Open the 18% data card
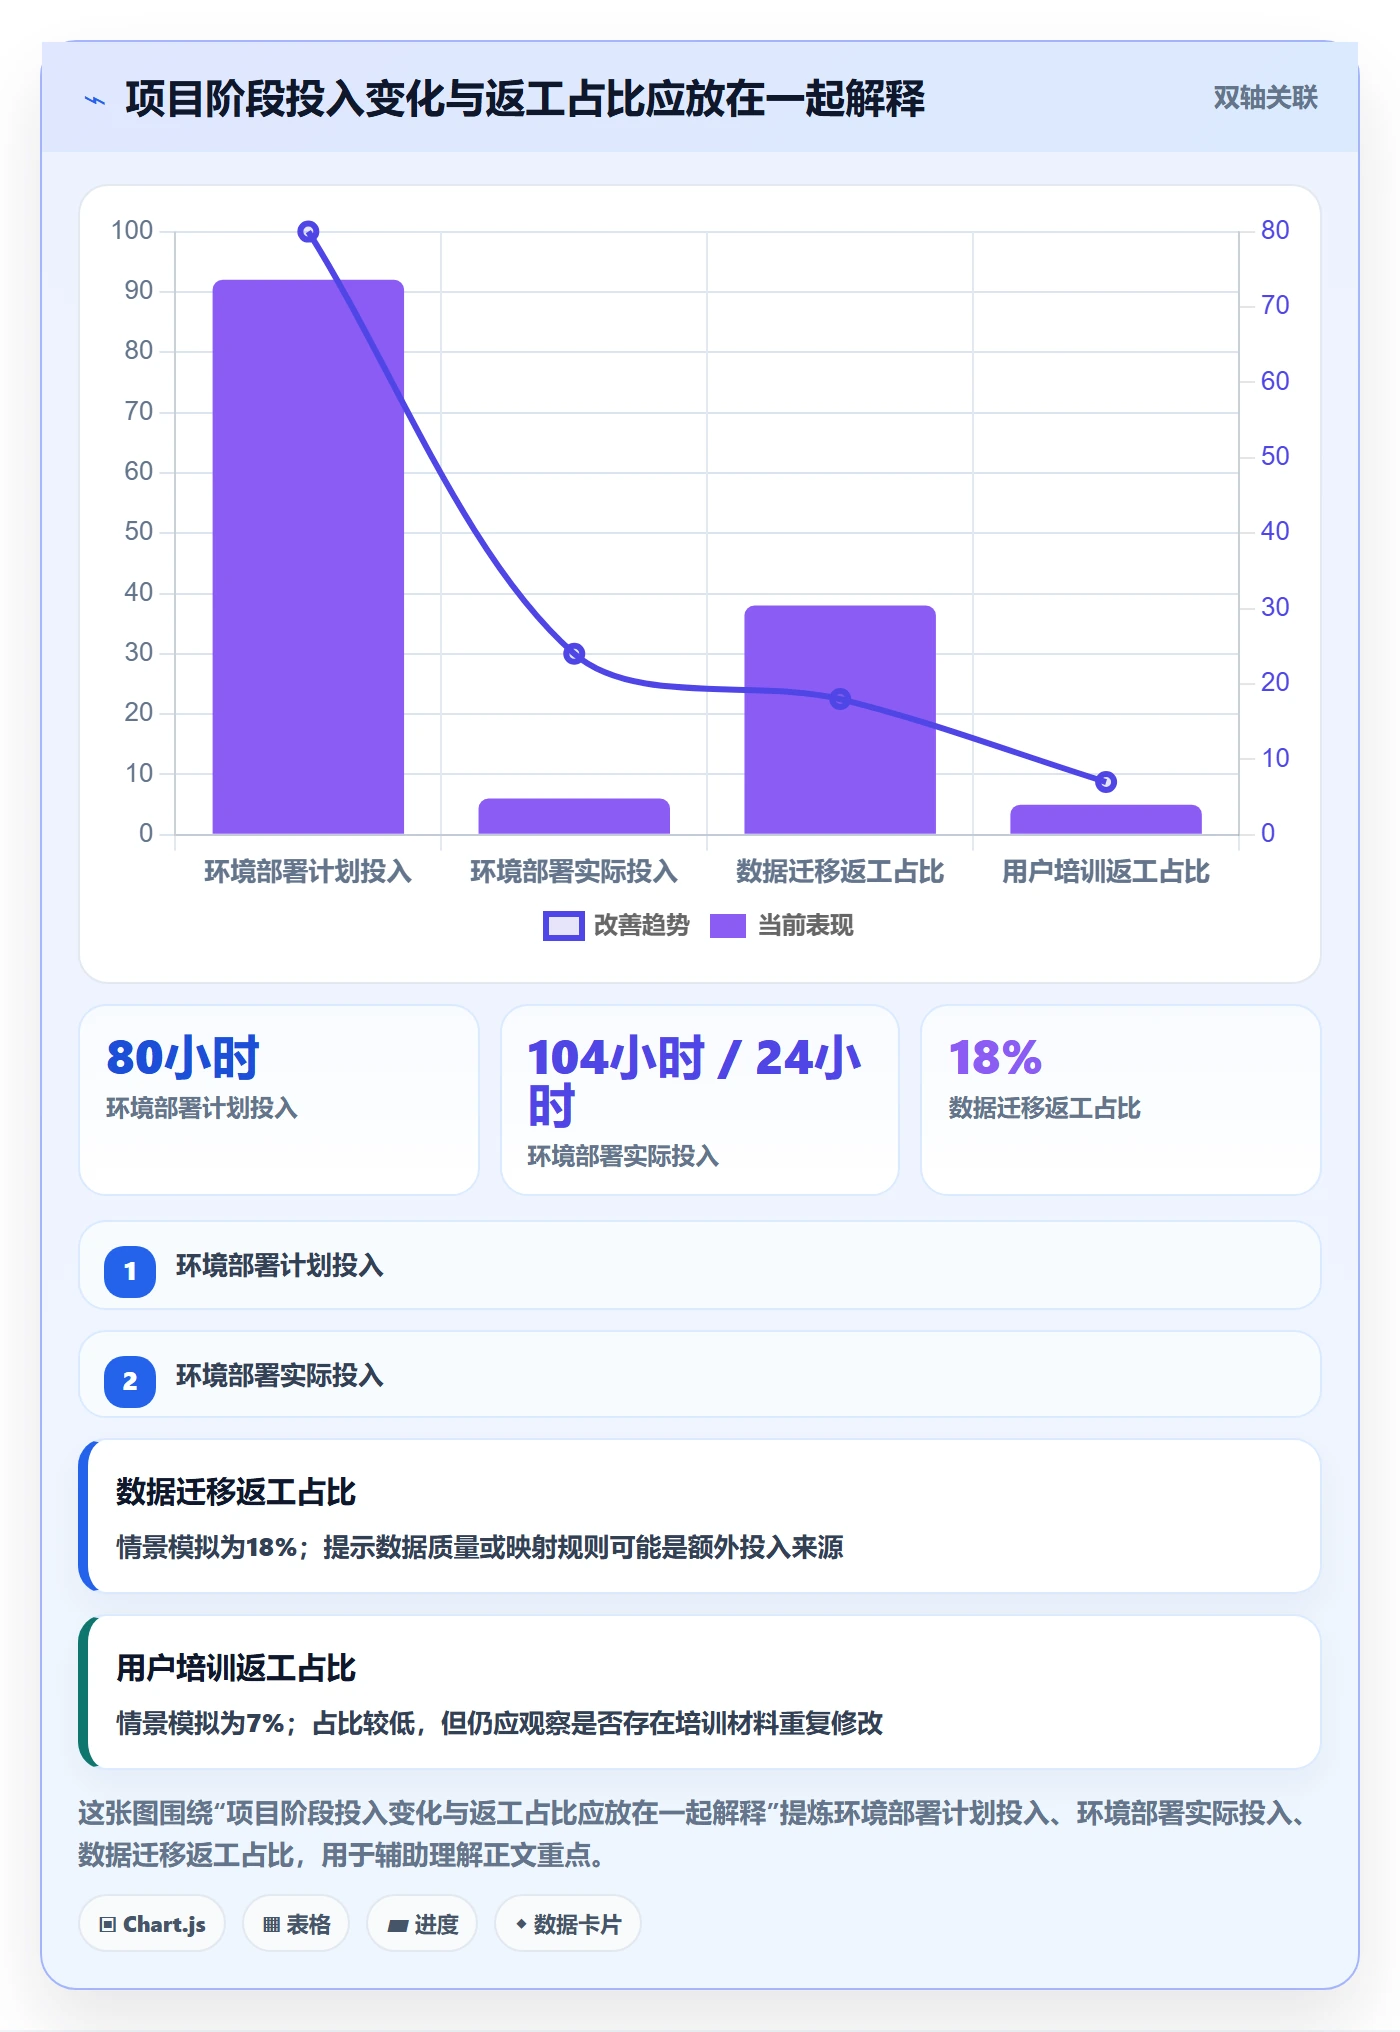This screenshot has width=1400, height=2032. coord(1121,1100)
